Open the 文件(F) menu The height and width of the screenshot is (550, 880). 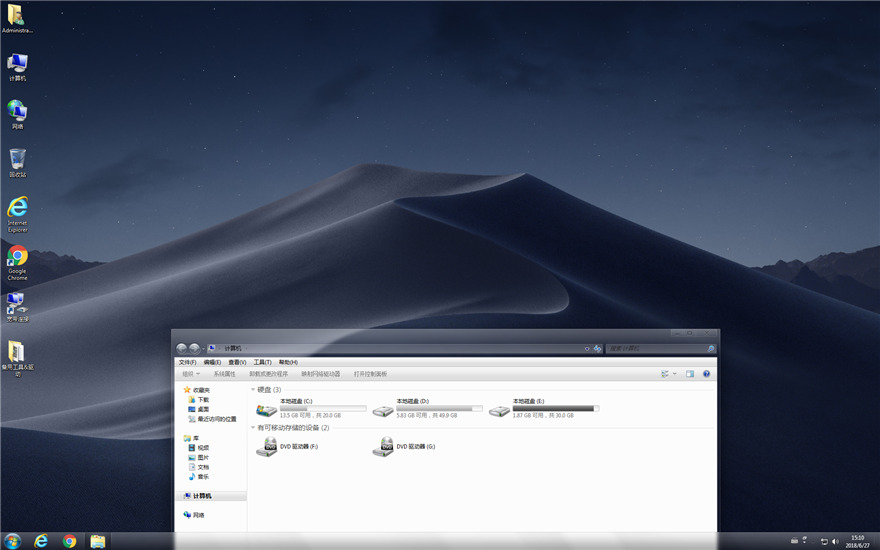pos(187,363)
